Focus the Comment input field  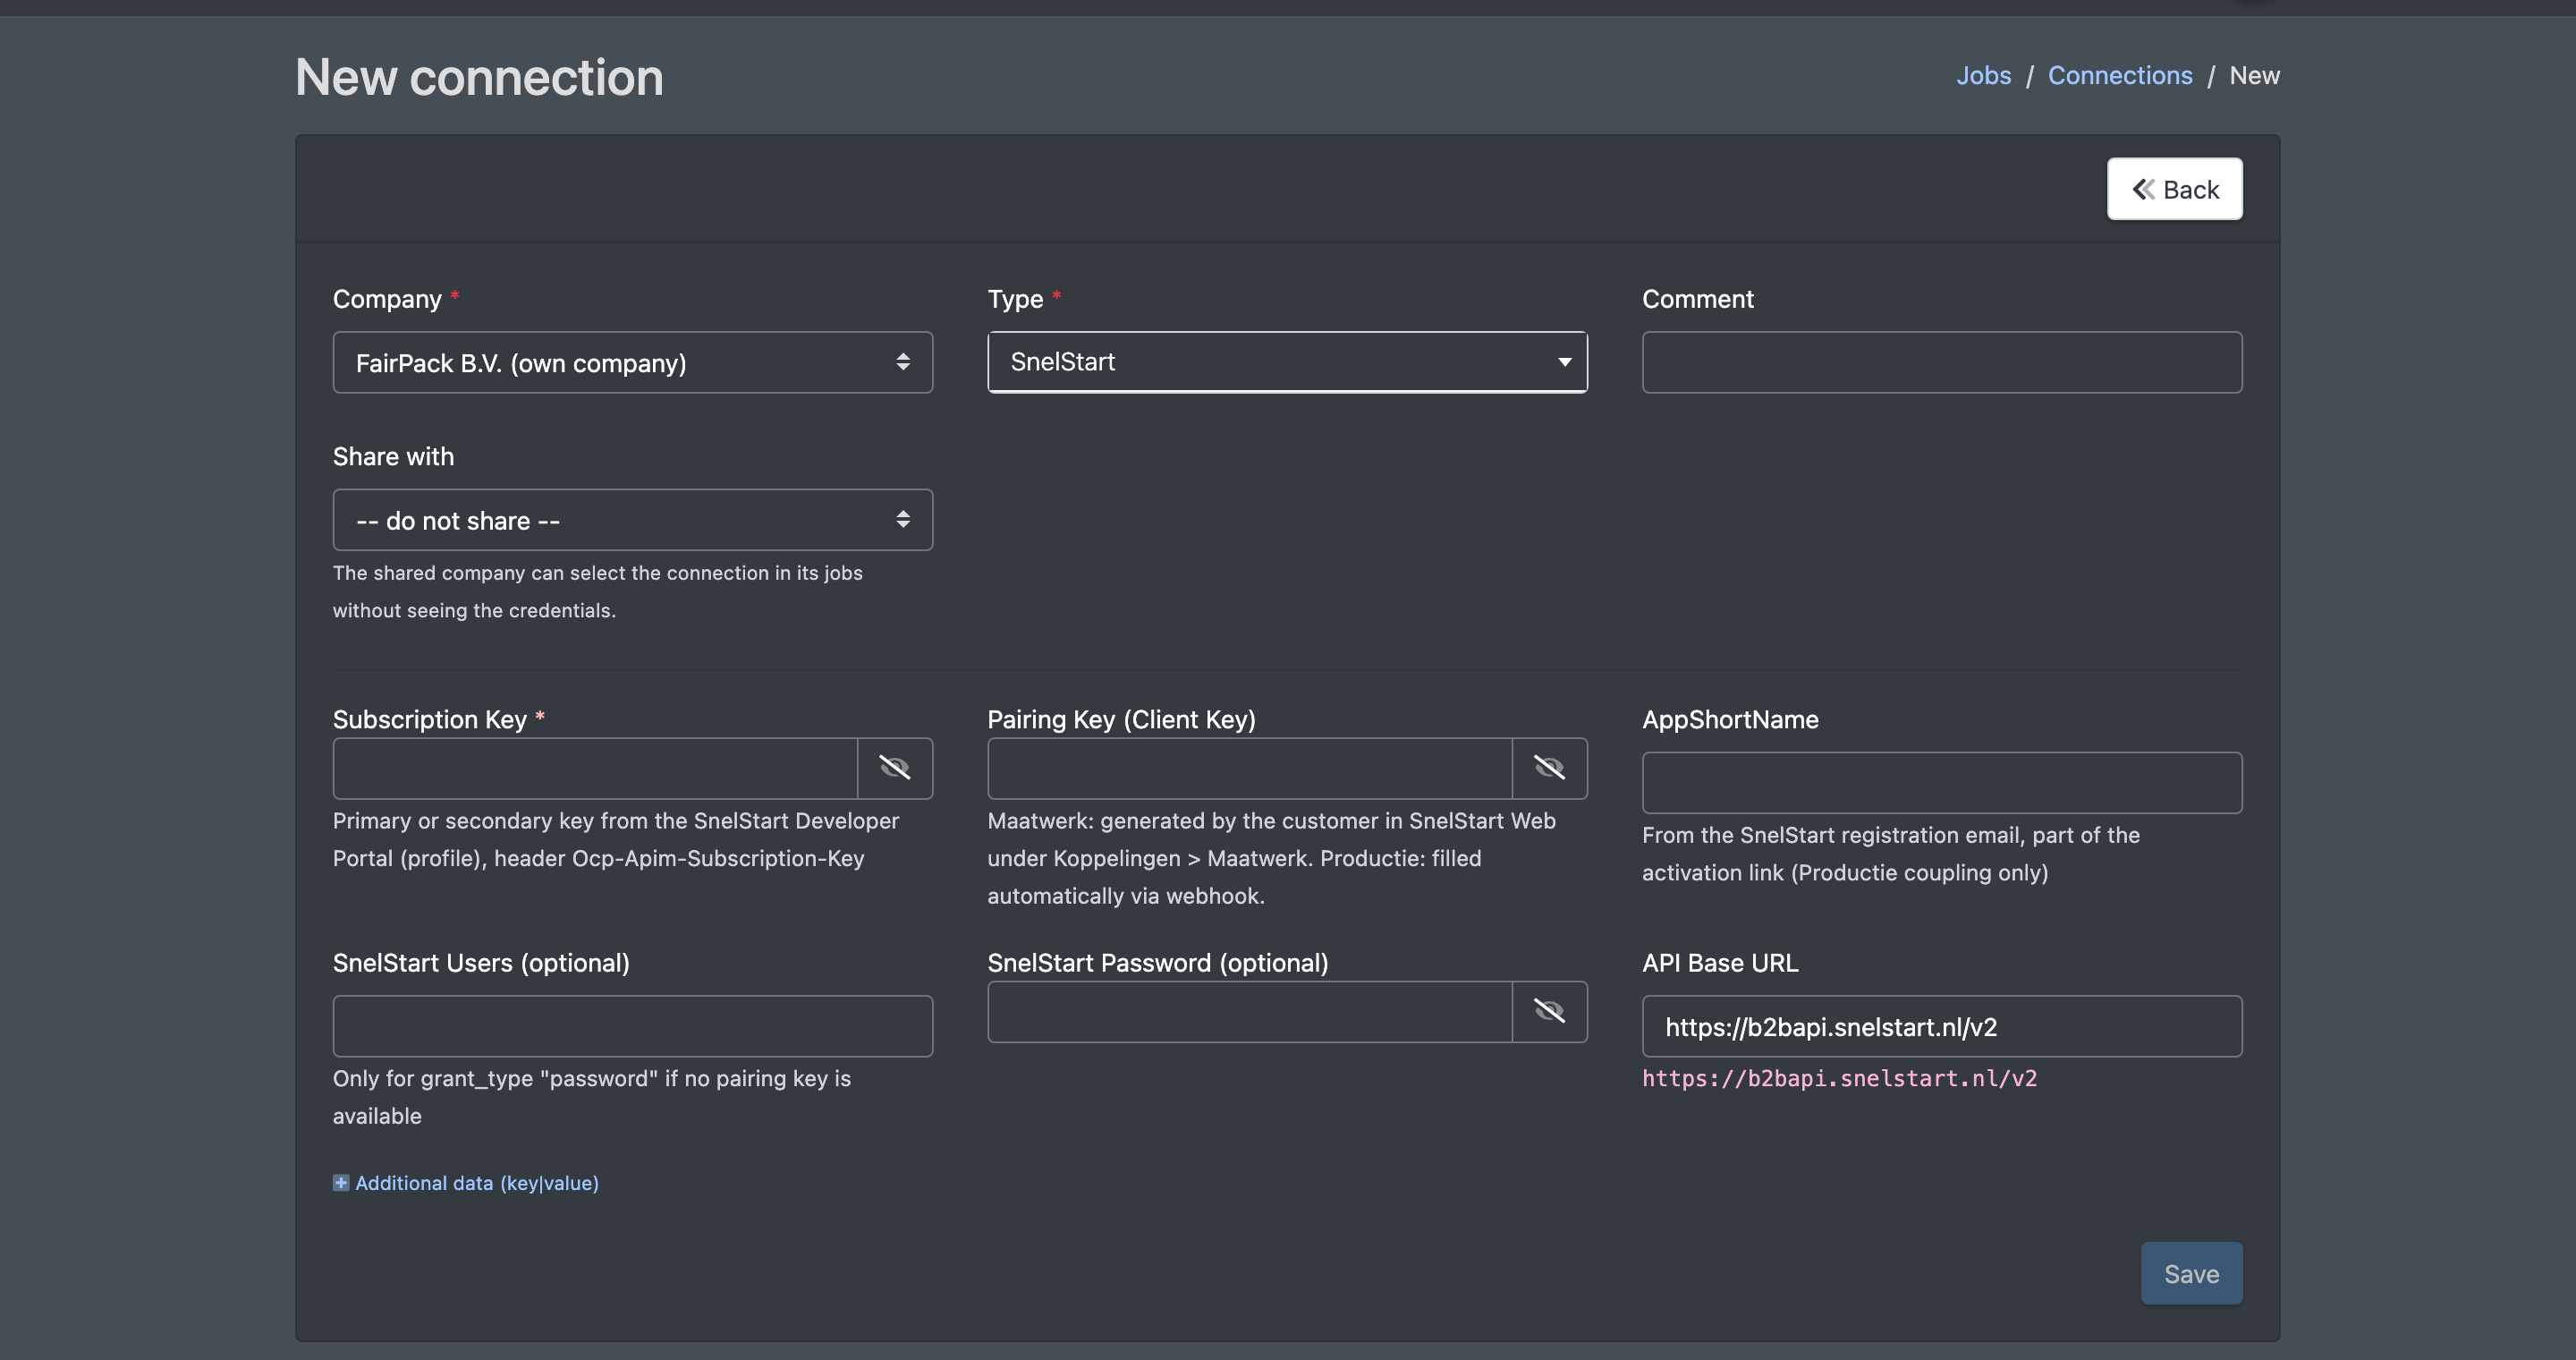point(1942,362)
